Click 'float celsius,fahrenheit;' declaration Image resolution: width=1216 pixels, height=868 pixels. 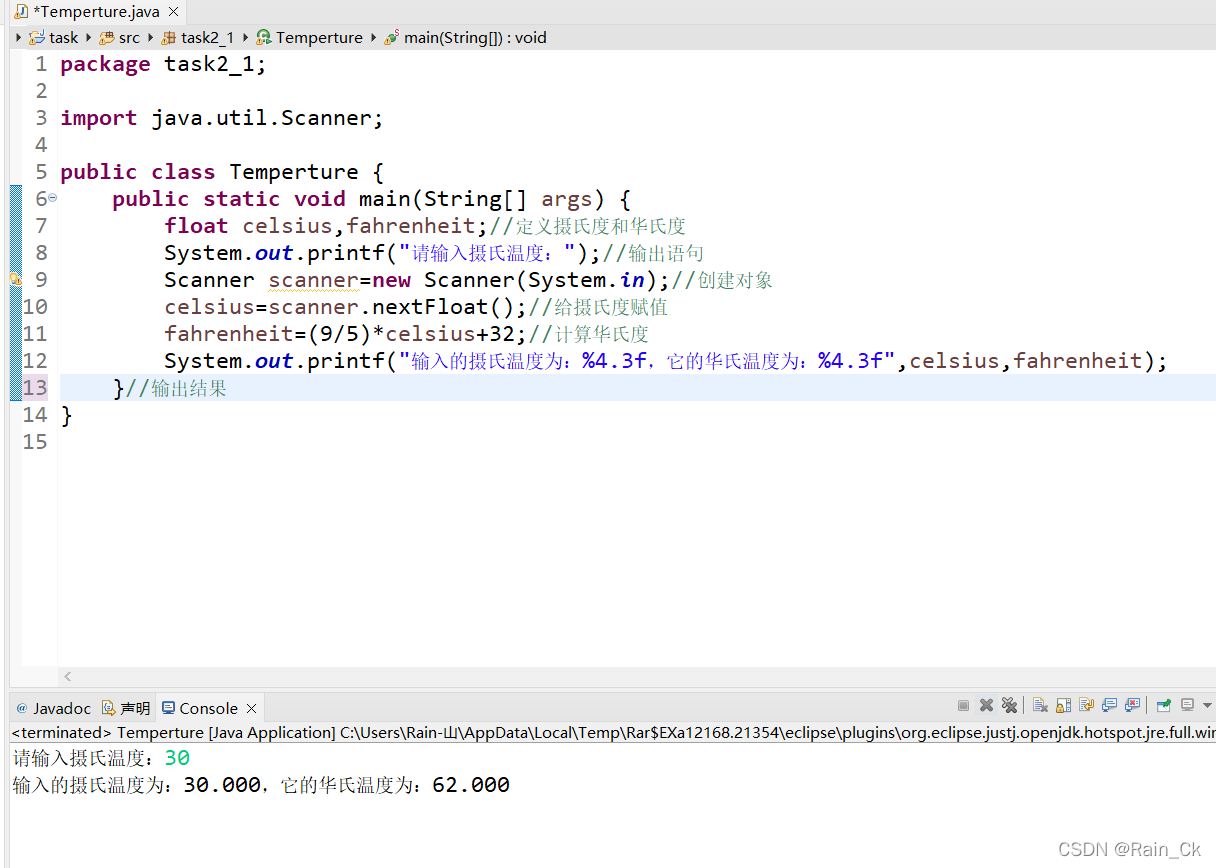click(x=326, y=226)
